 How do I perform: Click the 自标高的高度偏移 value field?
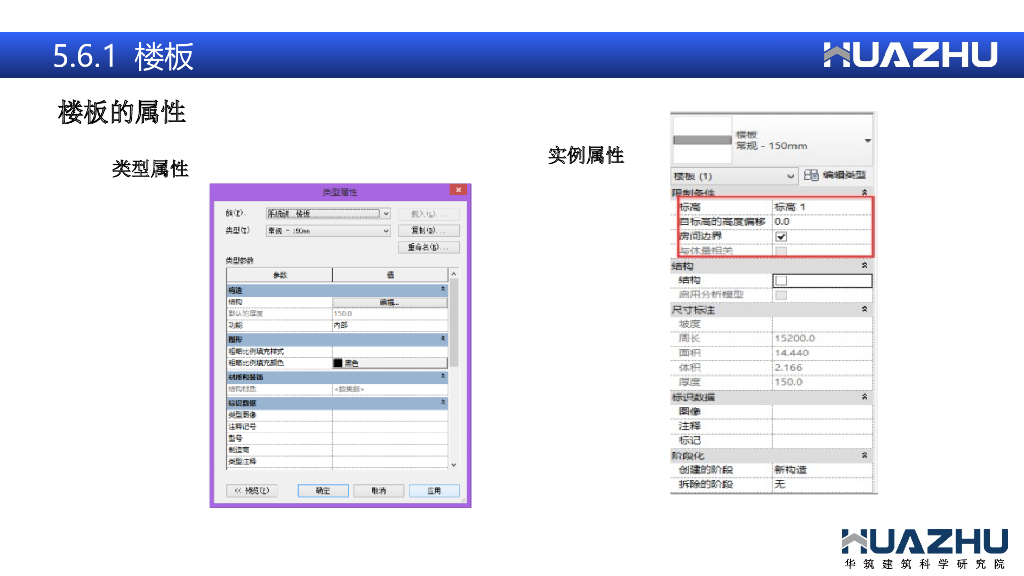820,221
